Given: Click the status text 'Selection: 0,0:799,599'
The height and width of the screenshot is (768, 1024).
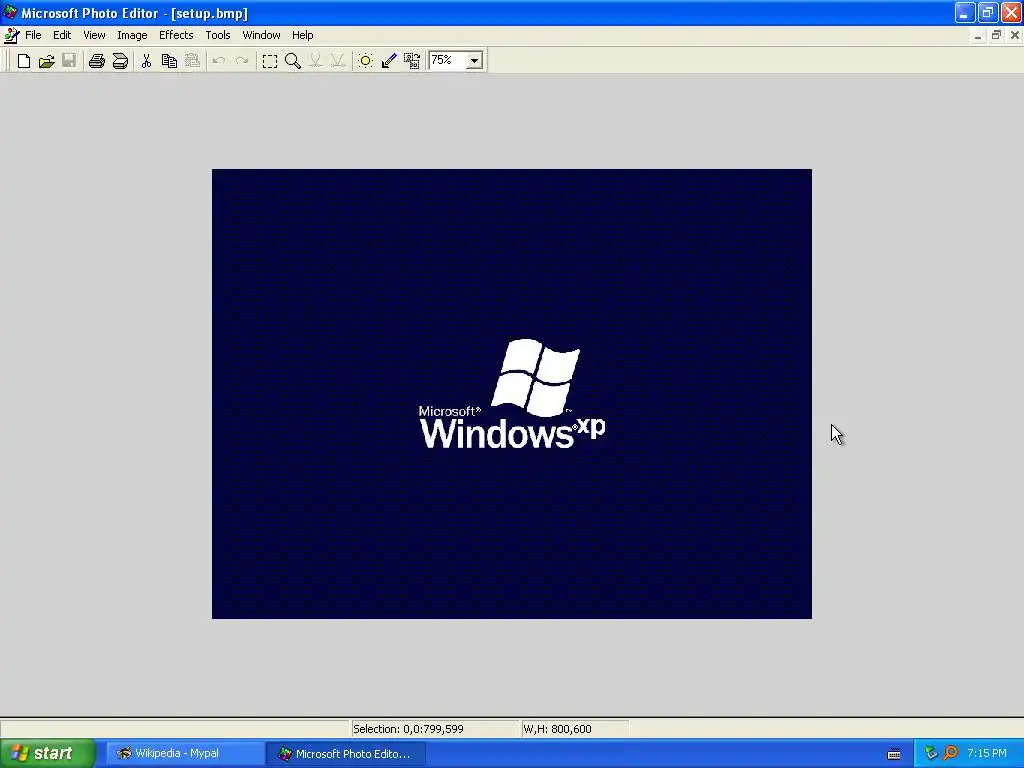Looking at the screenshot, I should coord(408,729).
